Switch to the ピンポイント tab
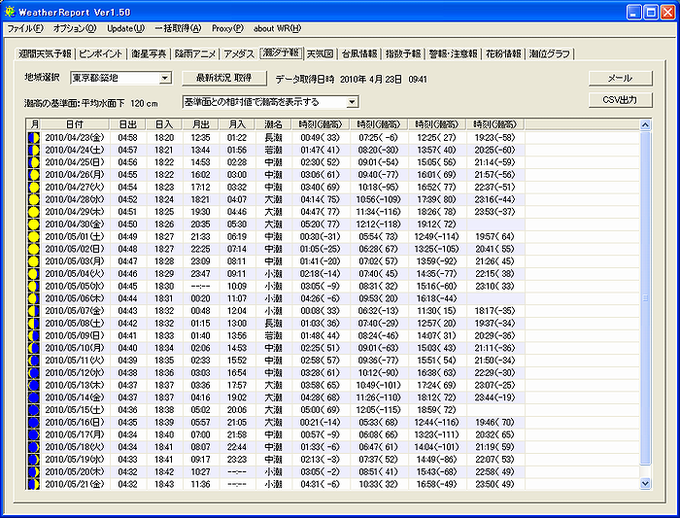The height and width of the screenshot is (518, 680). (x=101, y=54)
